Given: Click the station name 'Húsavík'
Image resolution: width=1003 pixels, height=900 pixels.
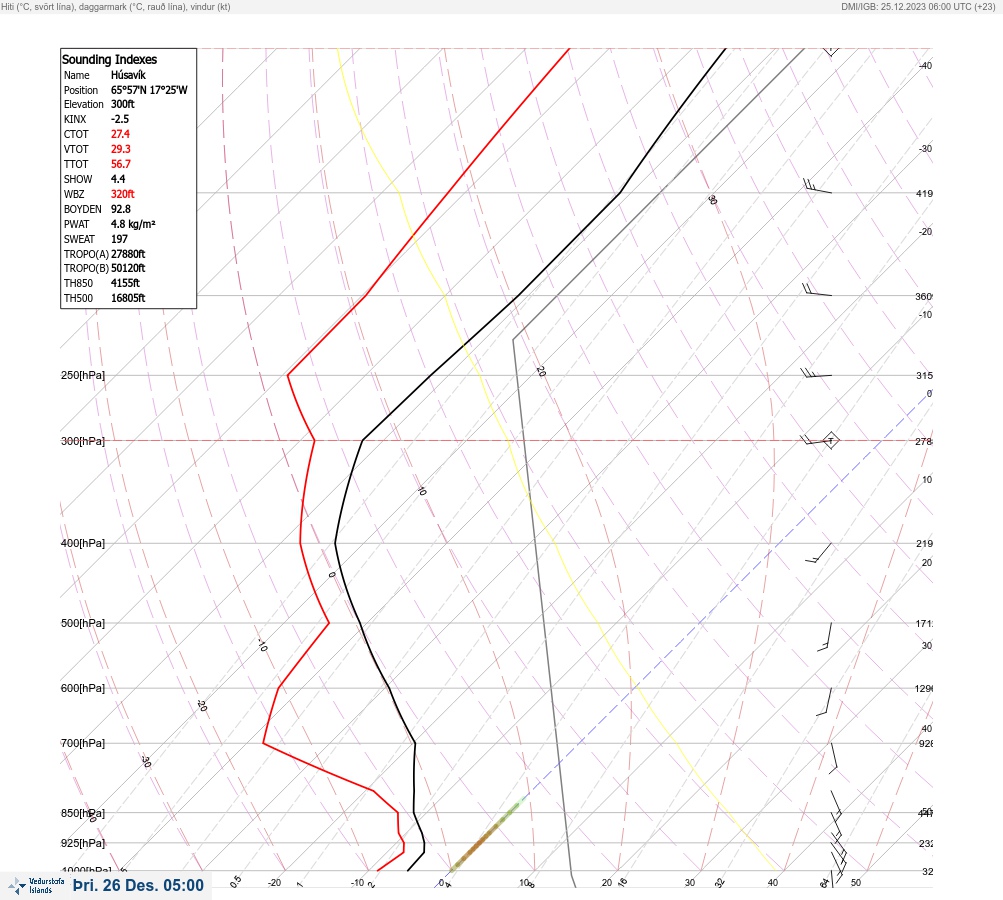Looking at the screenshot, I should pos(128,75).
